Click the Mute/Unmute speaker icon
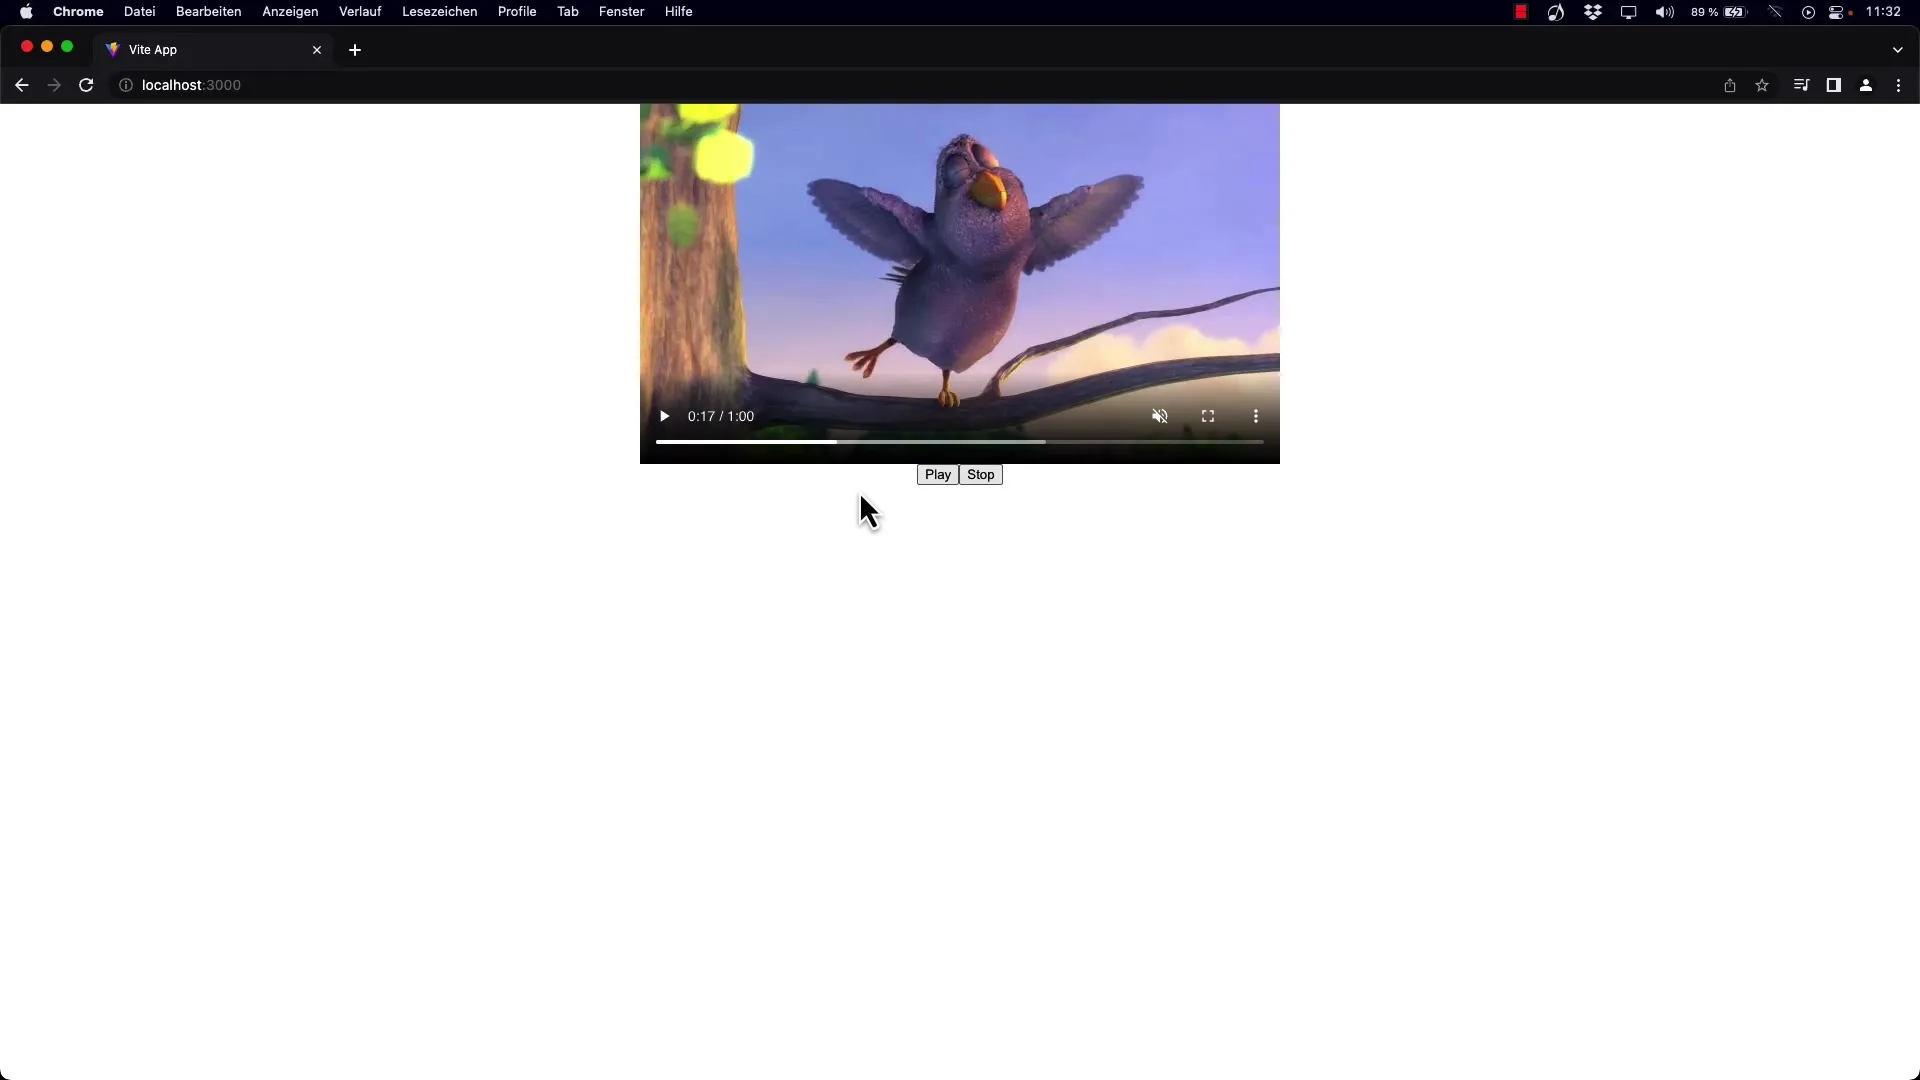 pos(1159,415)
